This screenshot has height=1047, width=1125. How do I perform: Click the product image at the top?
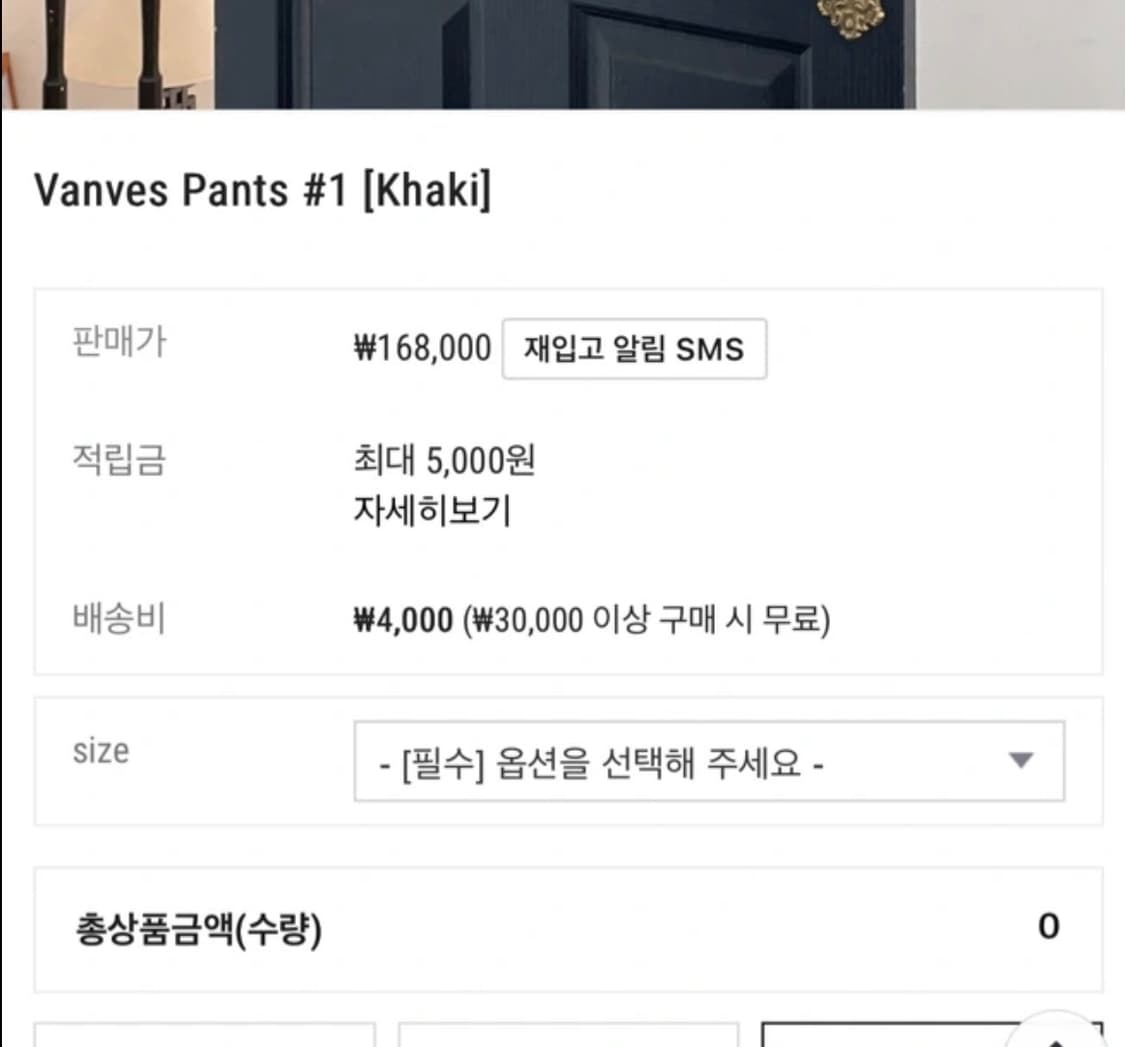562,55
